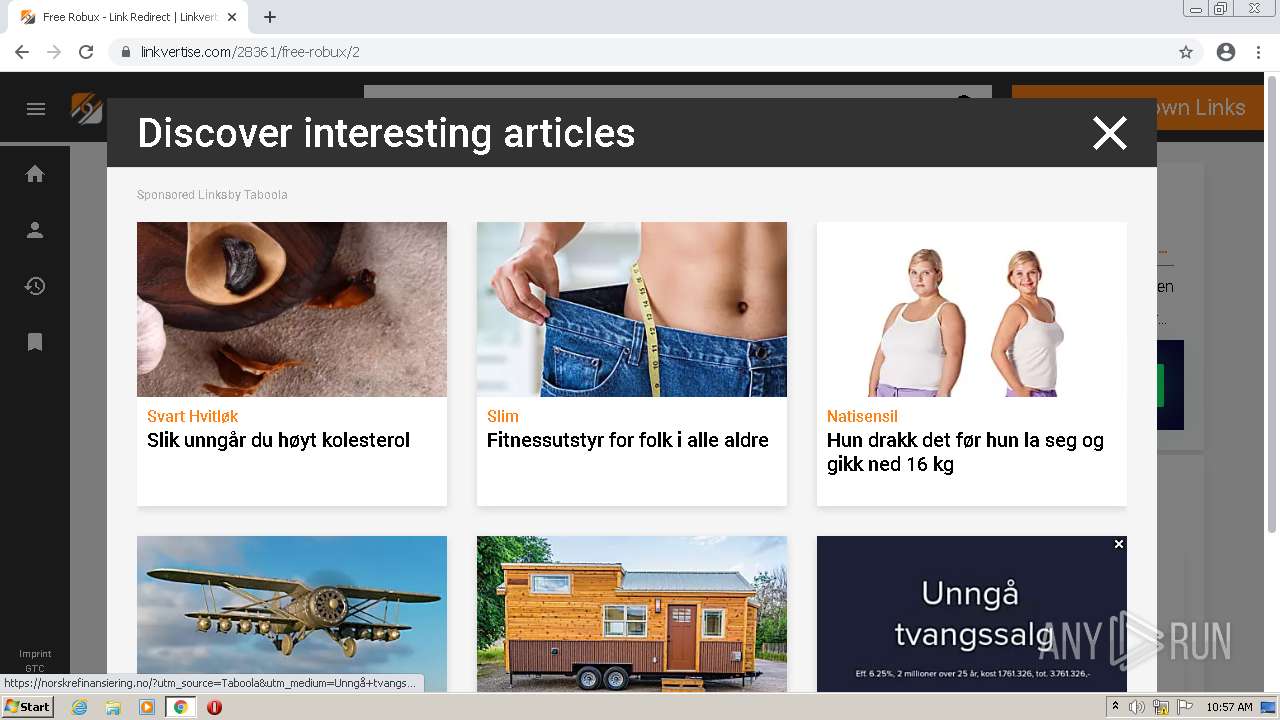The height and width of the screenshot is (720, 1280).
Task: Click headline Hun drakk det før hun la seg
Action: [965, 452]
